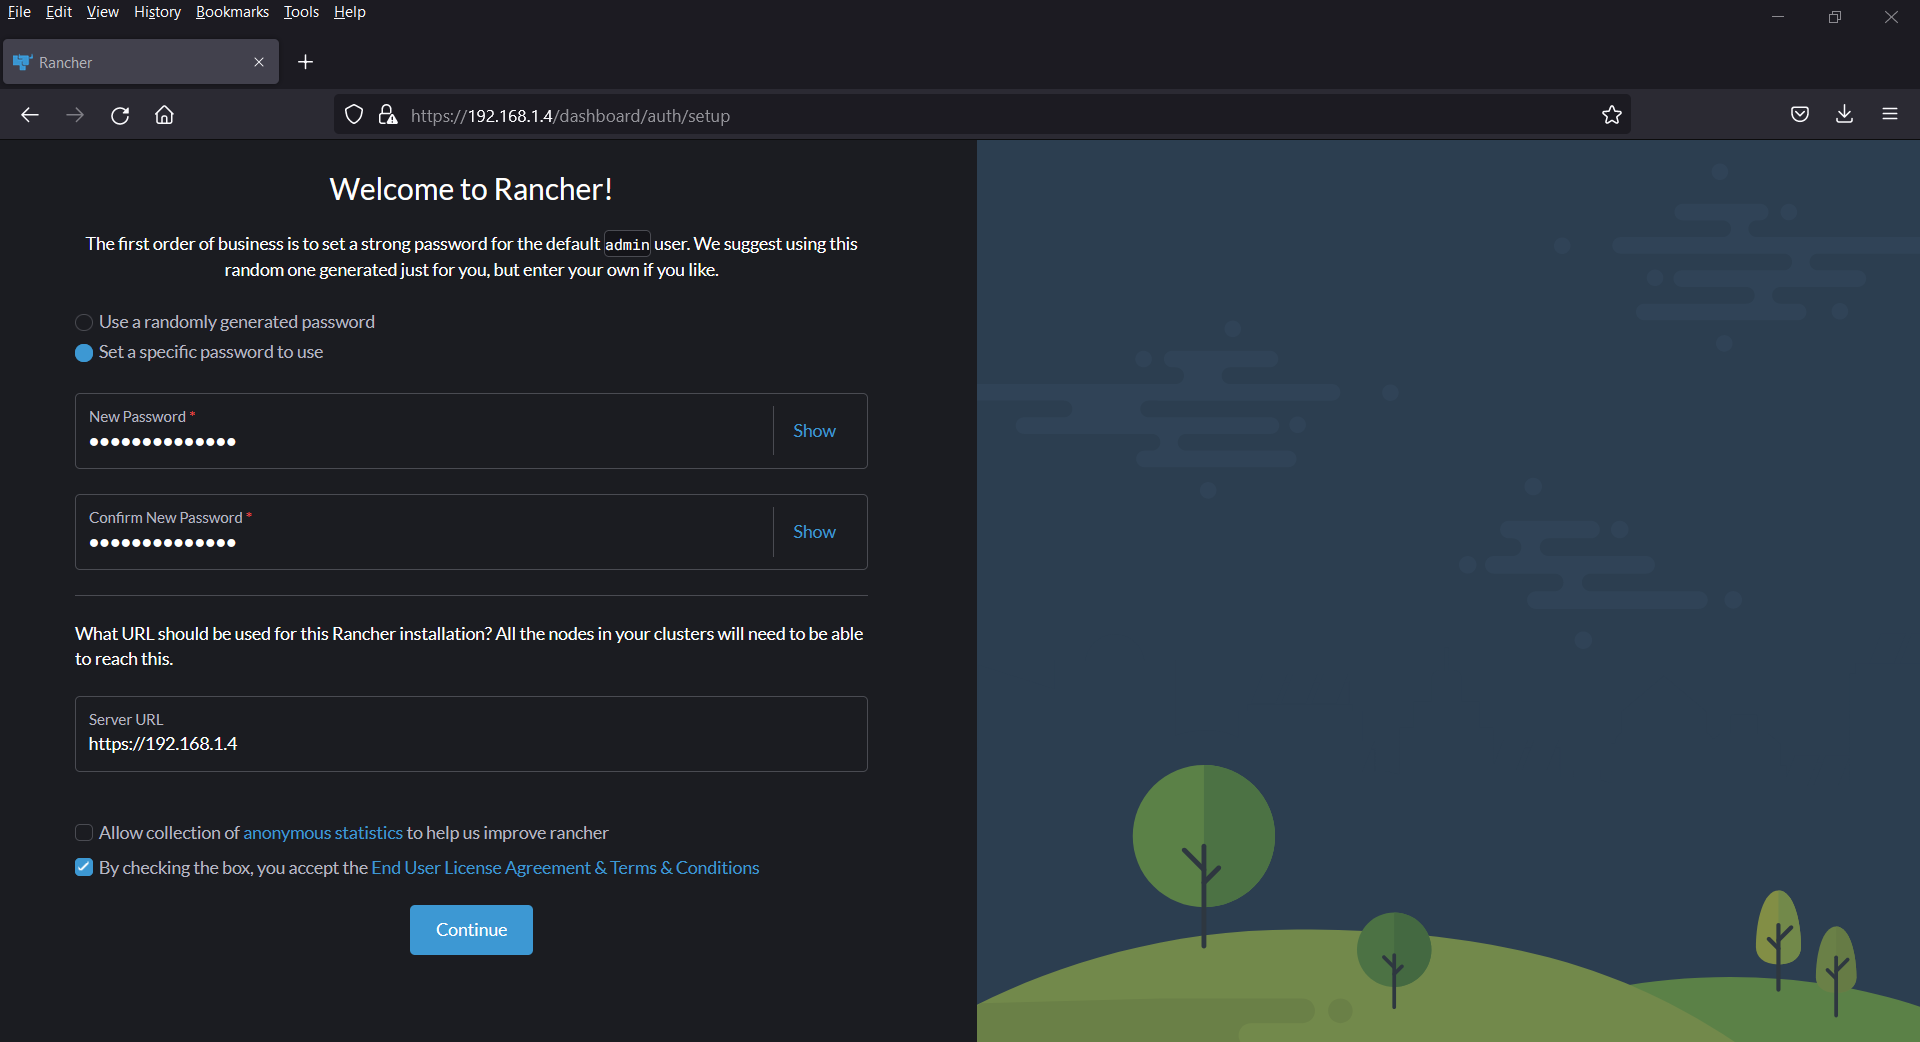
Task: View site security lock warning icon
Action: [388, 115]
